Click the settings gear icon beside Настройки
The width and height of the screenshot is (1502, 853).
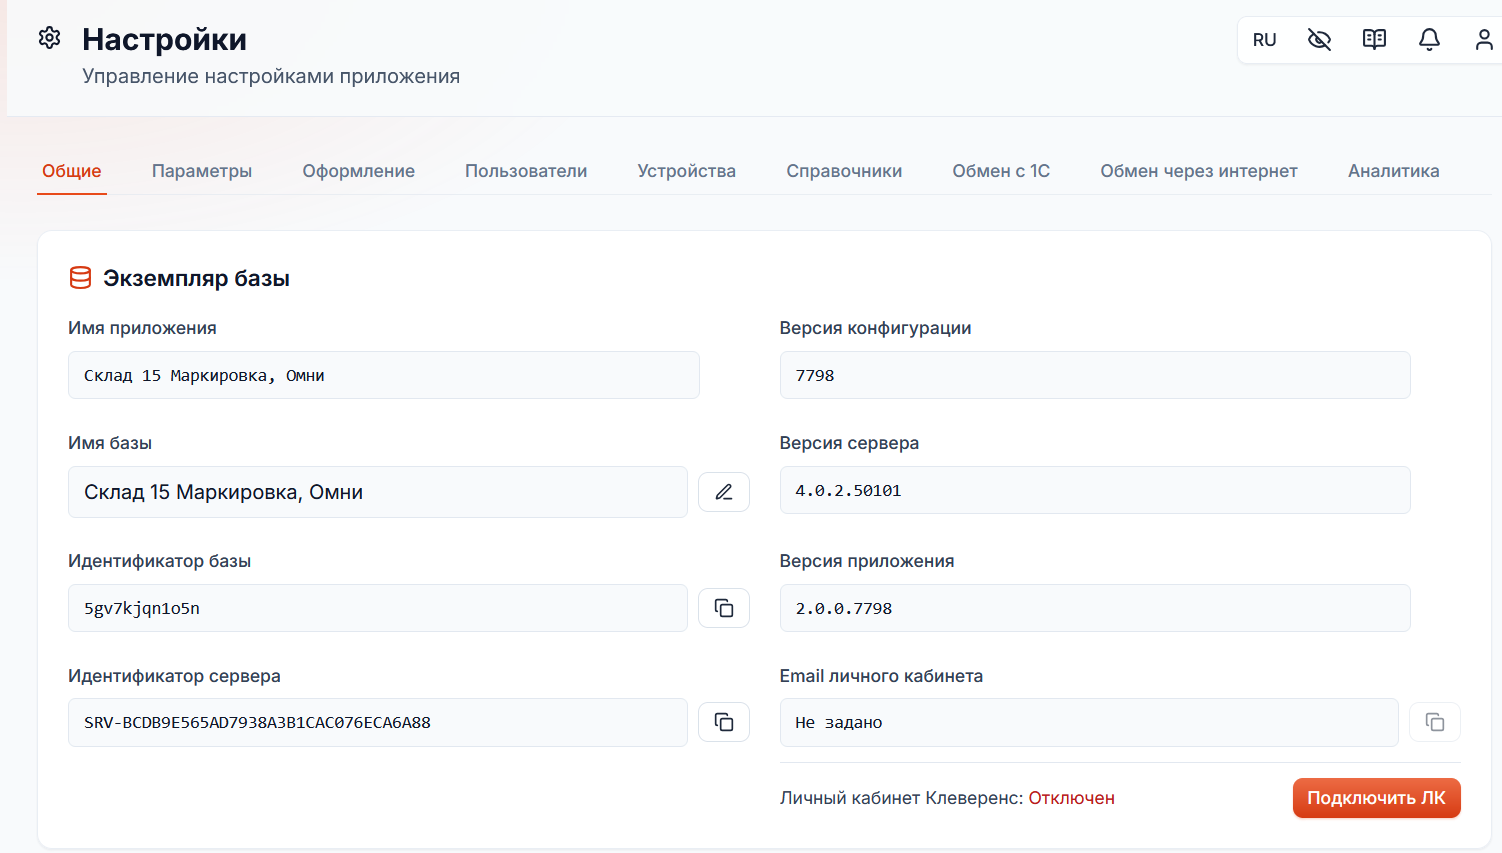(x=49, y=38)
